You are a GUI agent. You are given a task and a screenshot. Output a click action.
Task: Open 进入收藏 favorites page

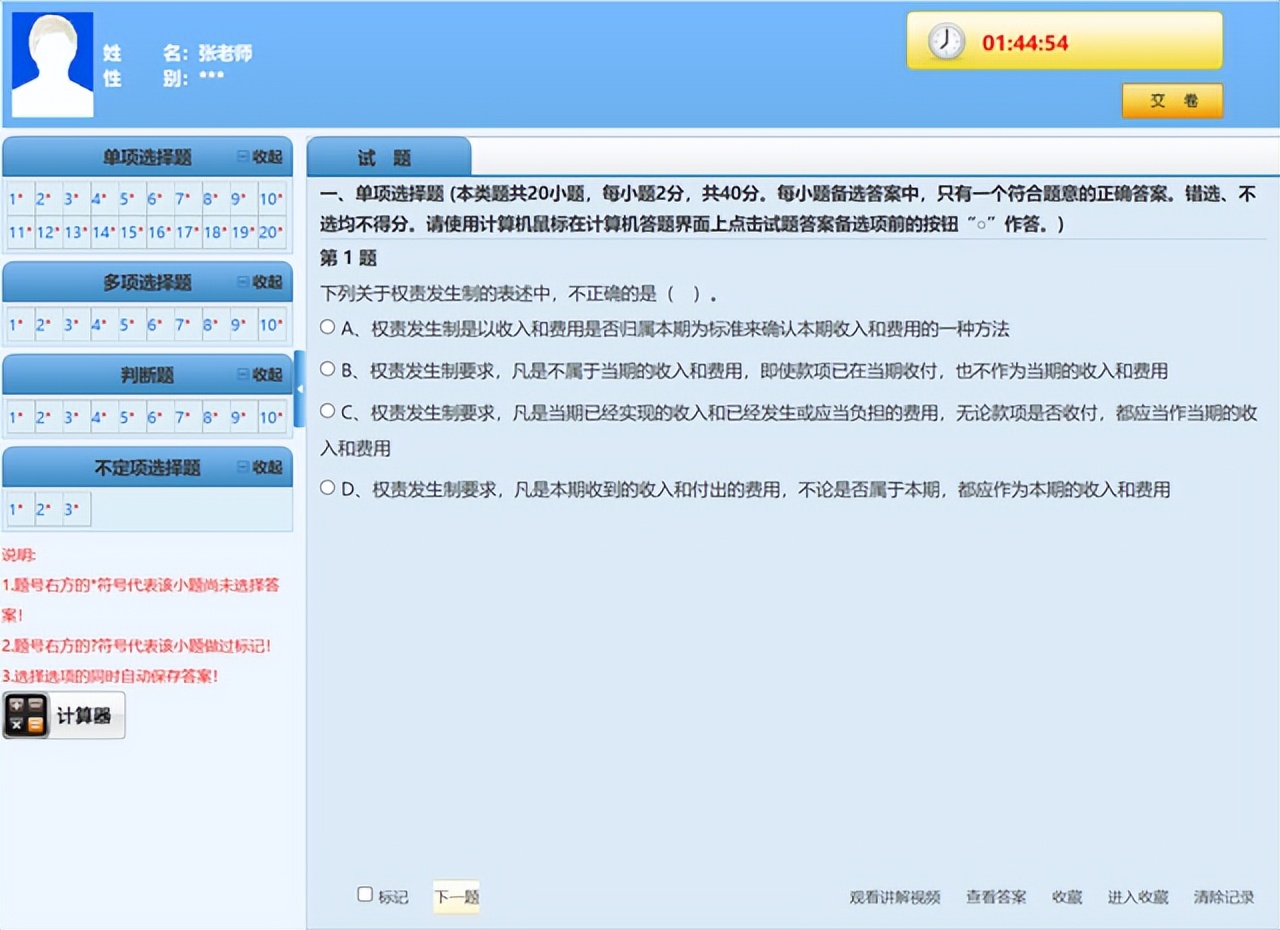[1139, 897]
